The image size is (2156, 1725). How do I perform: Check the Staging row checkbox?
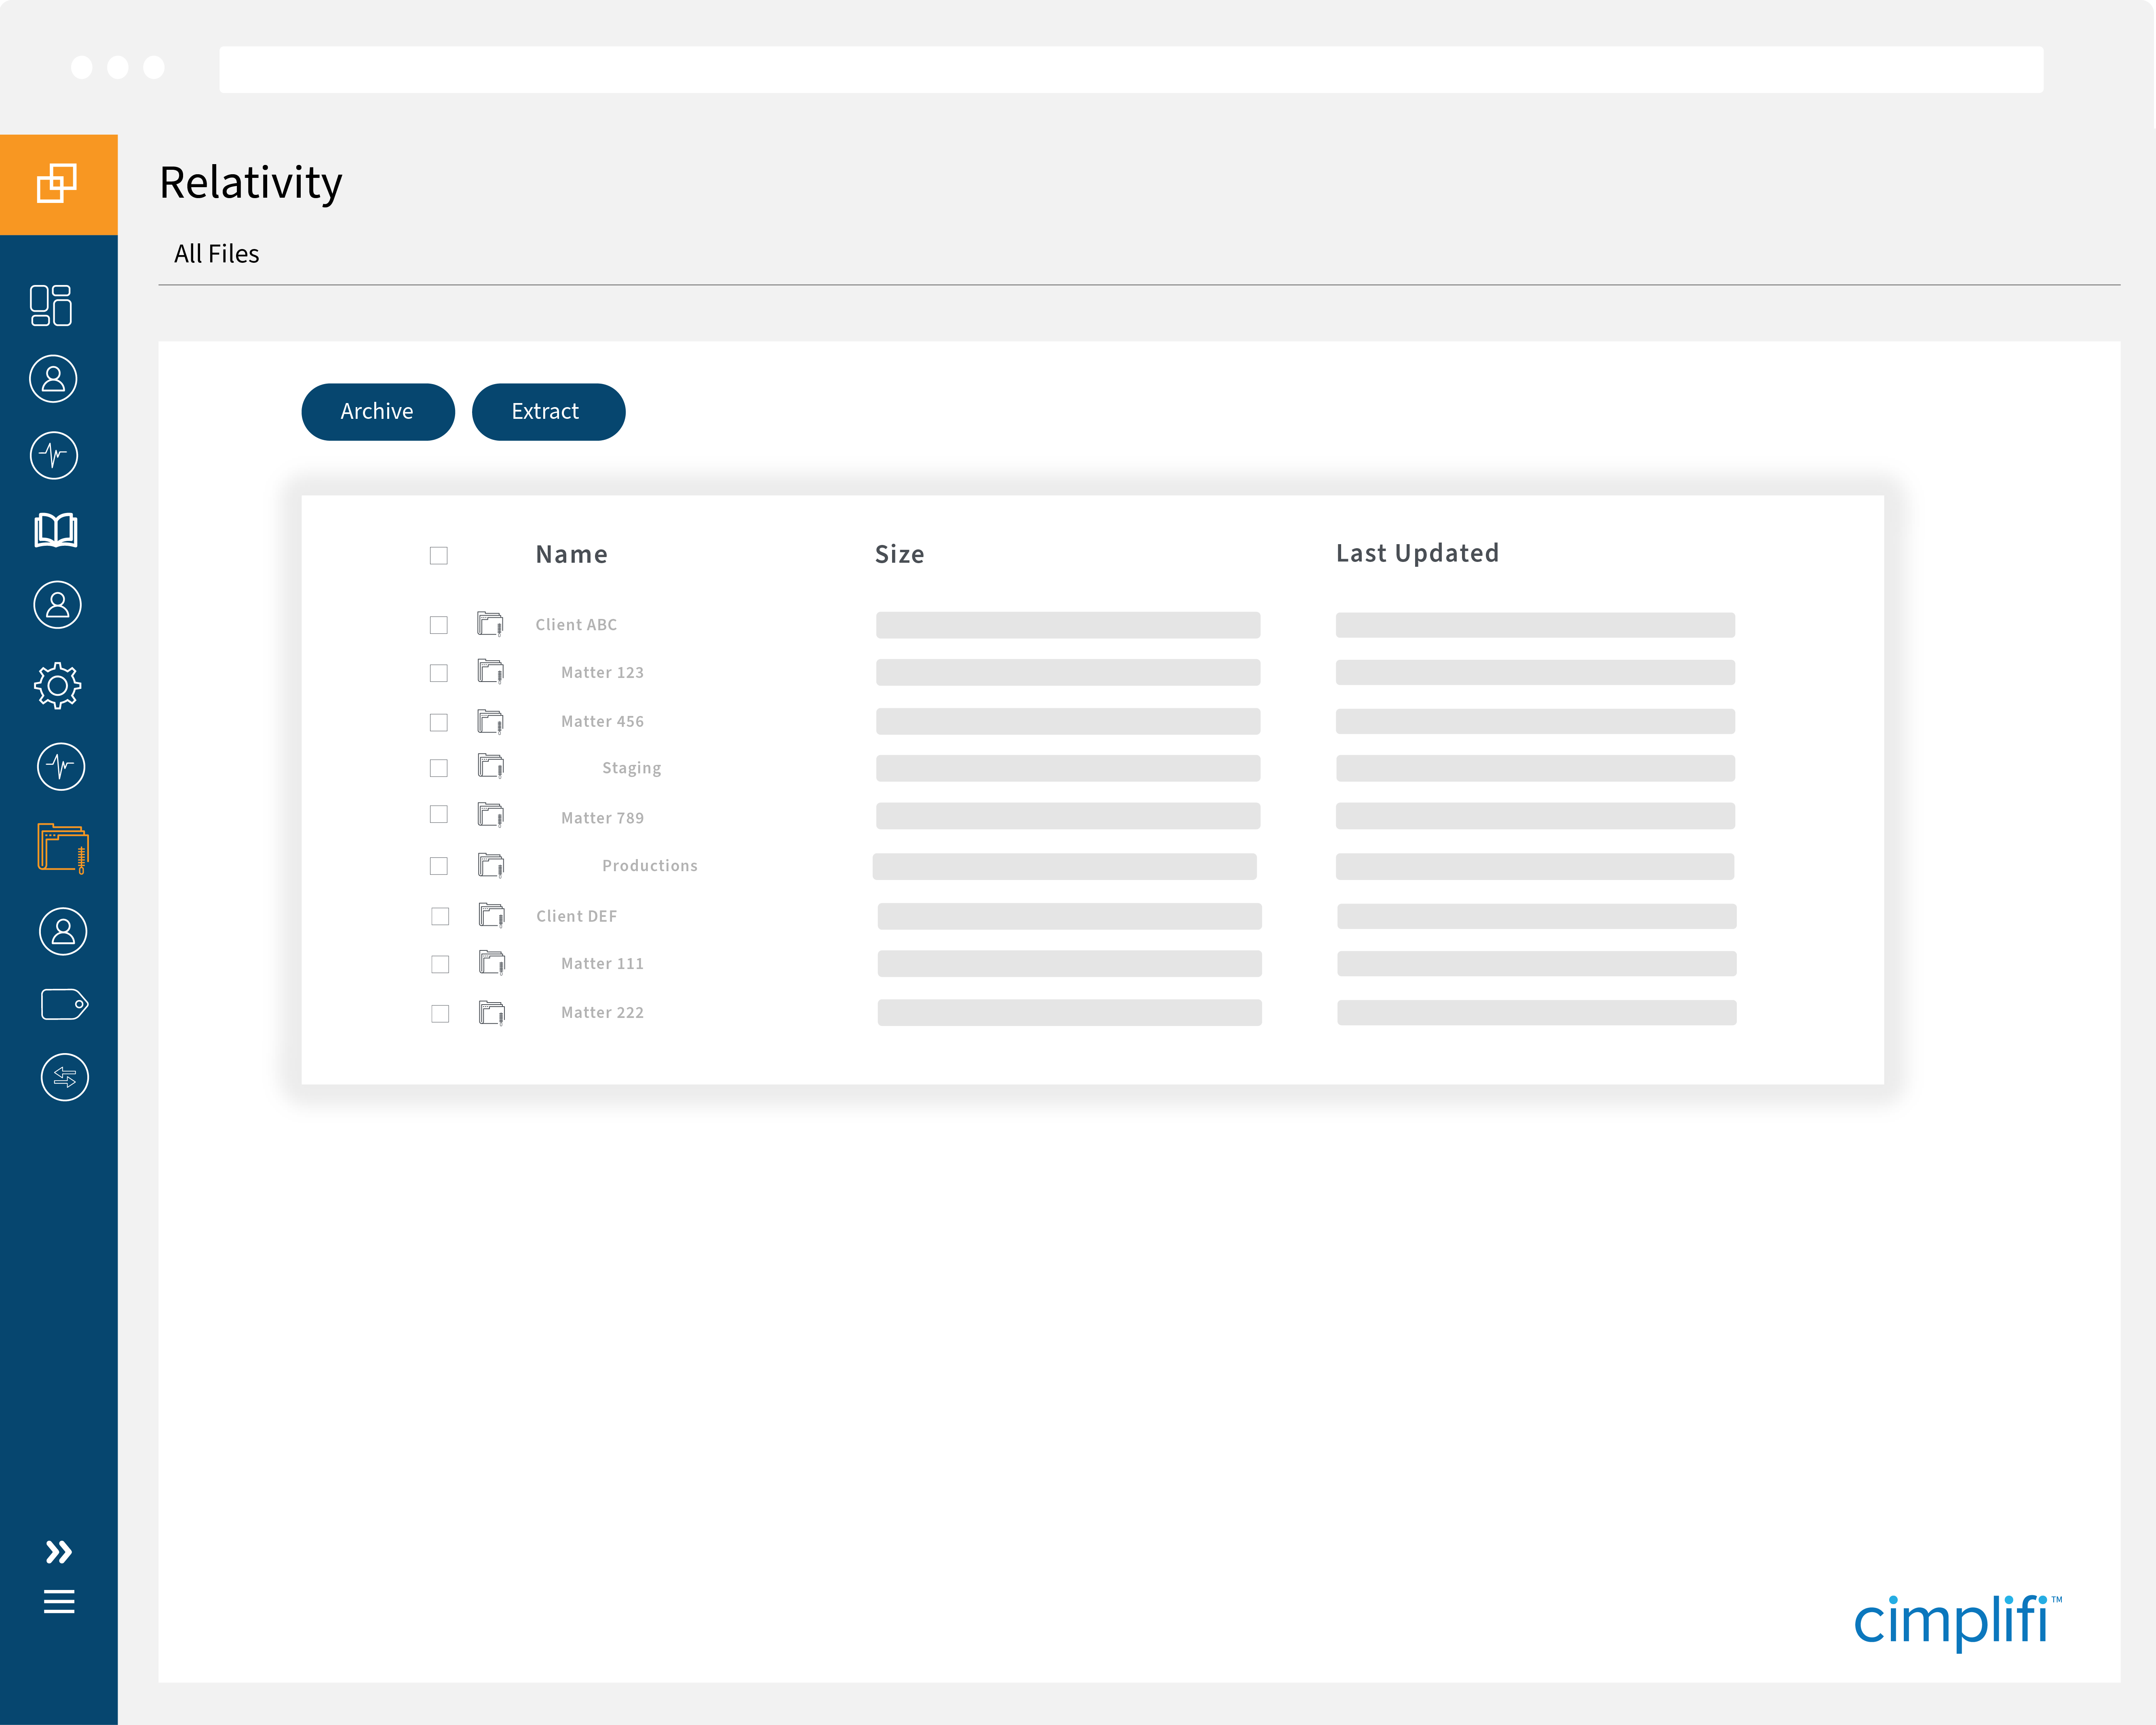point(439,768)
